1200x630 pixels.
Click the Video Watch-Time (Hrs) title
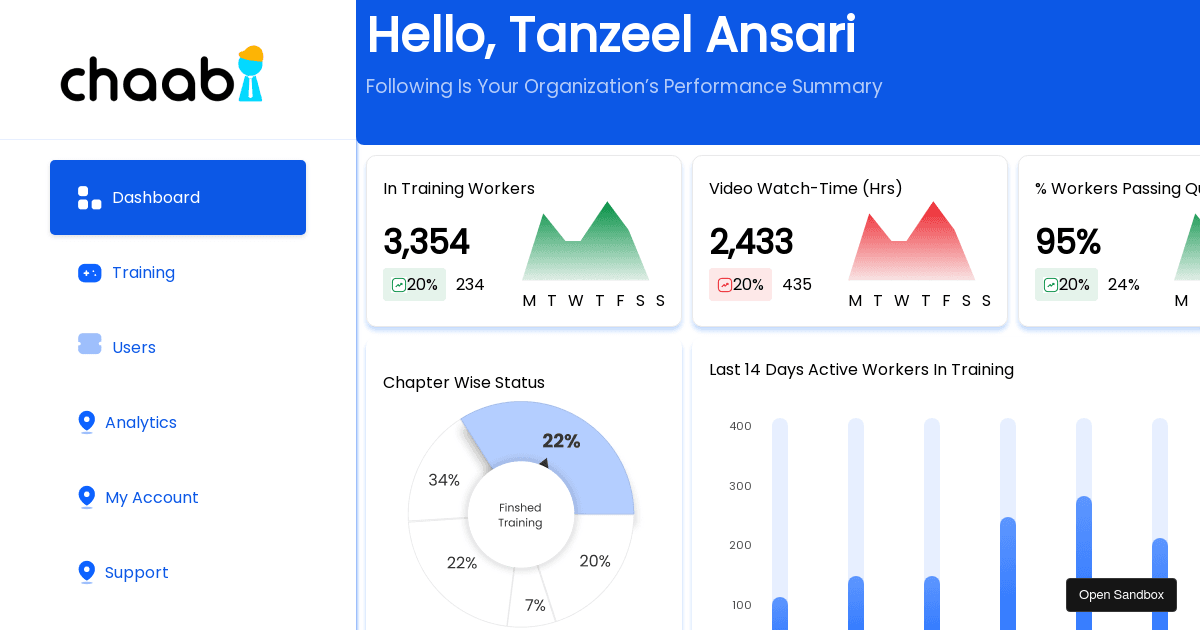806,189
